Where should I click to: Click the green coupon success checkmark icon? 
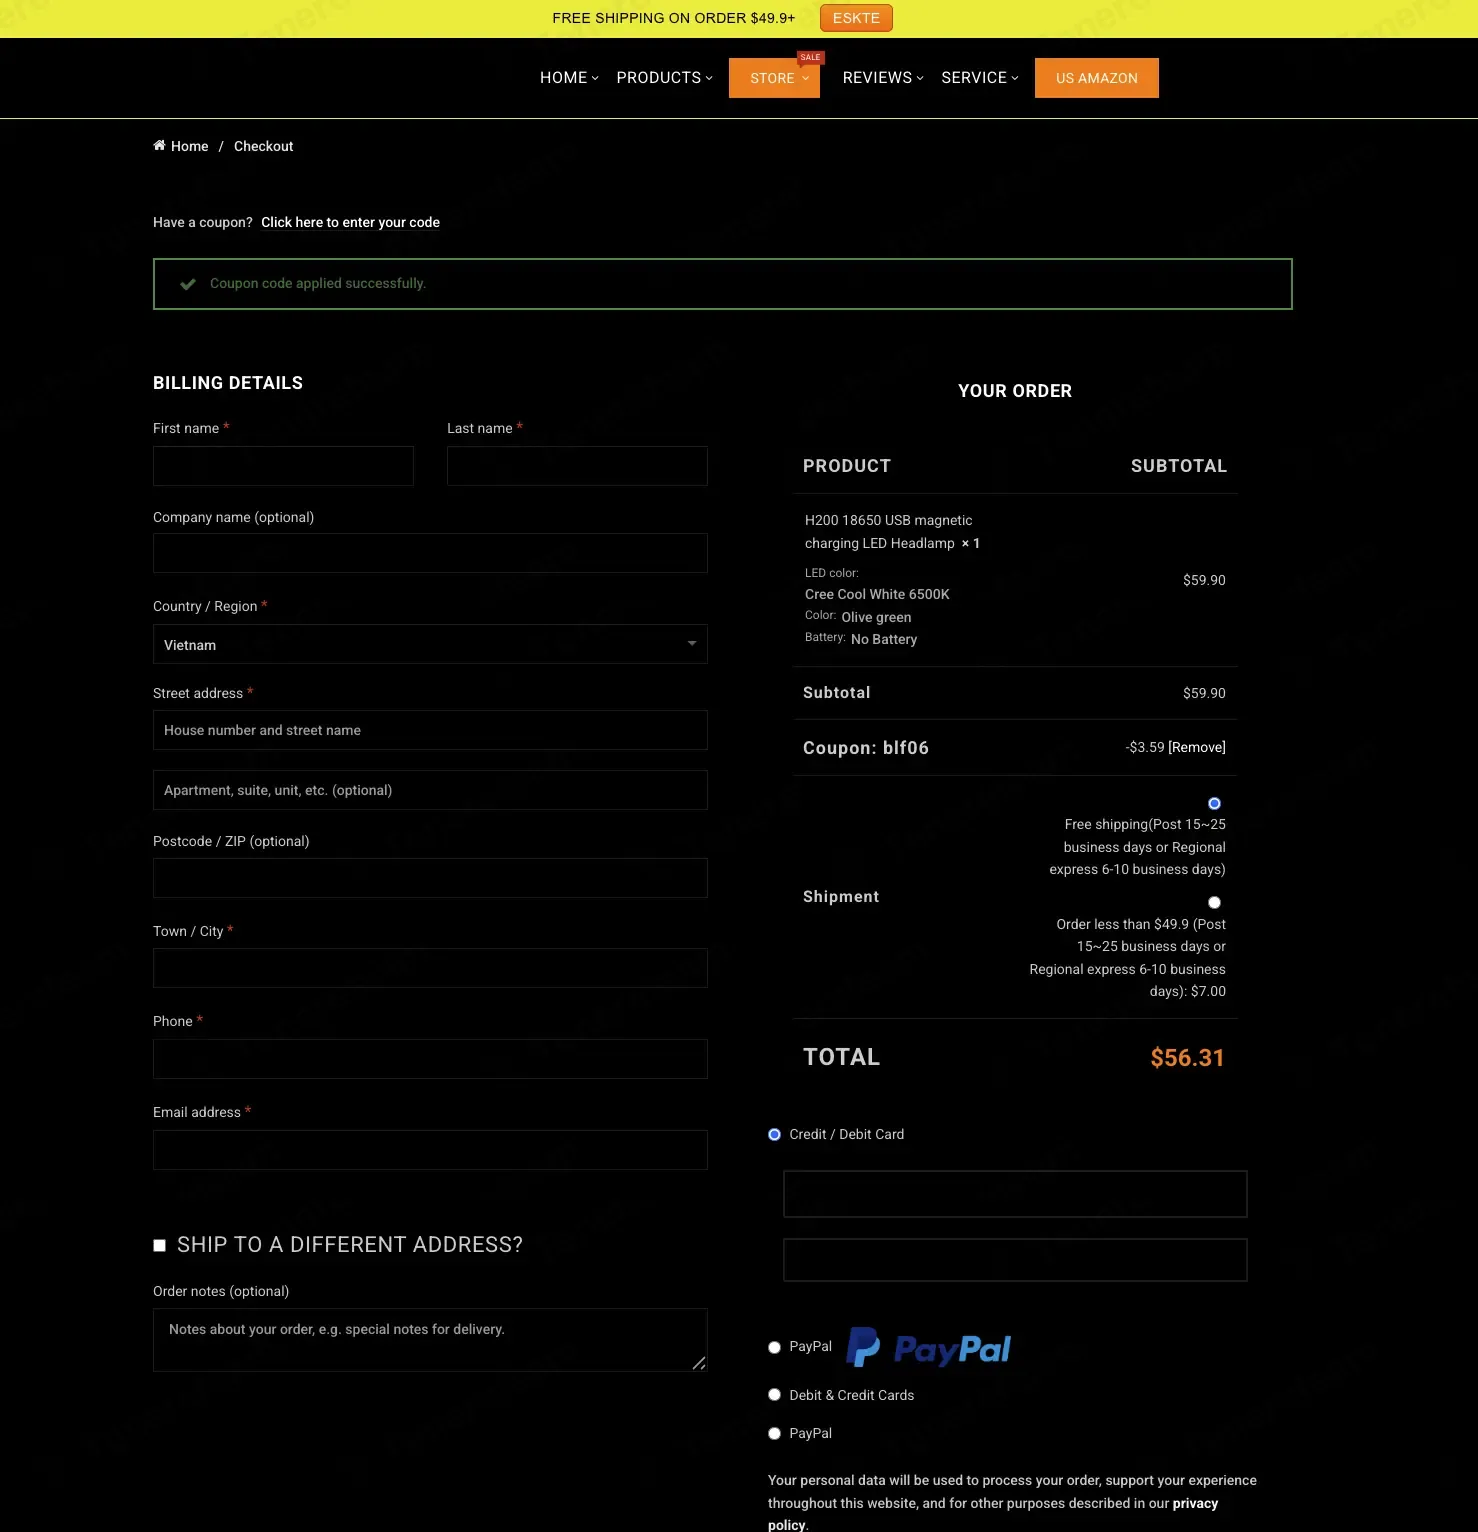187,284
